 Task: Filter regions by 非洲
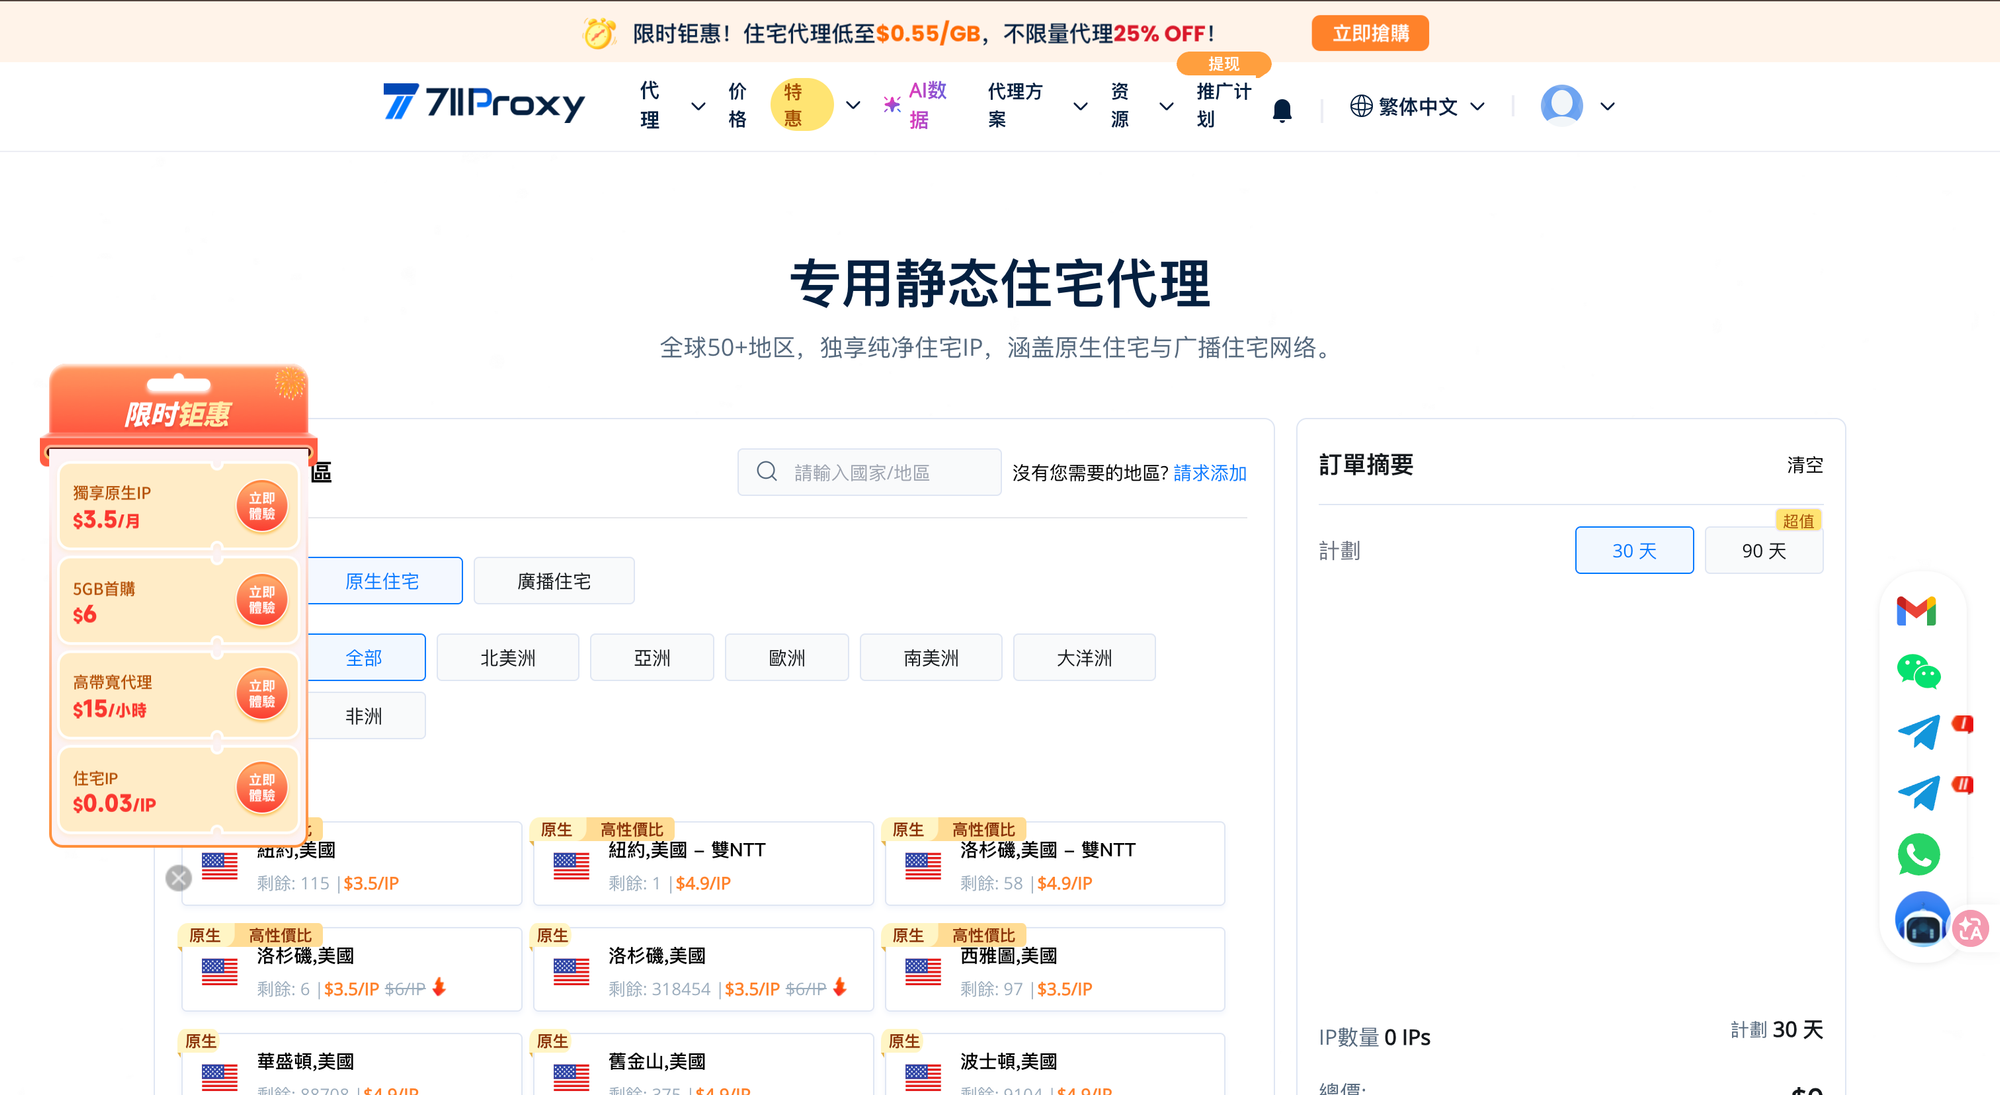[366, 716]
